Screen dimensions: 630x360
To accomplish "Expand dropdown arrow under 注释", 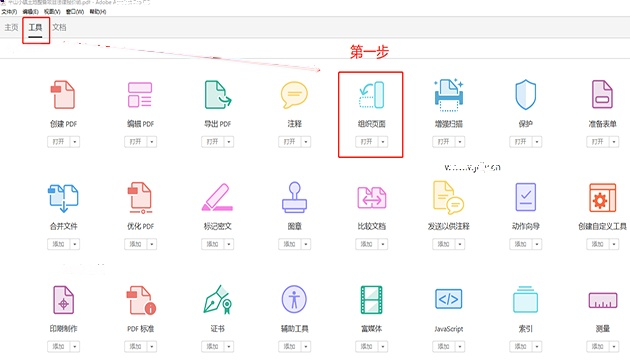I will click(x=306, y=142).
